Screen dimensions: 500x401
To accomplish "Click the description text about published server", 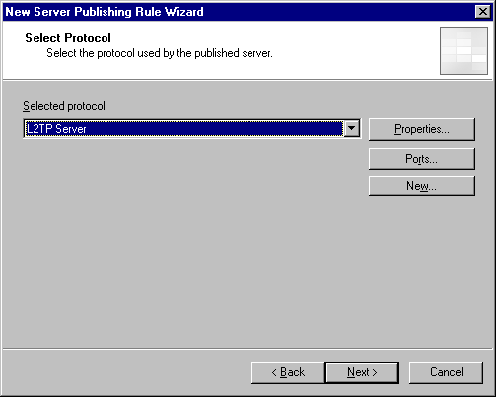I will [160, 54].
